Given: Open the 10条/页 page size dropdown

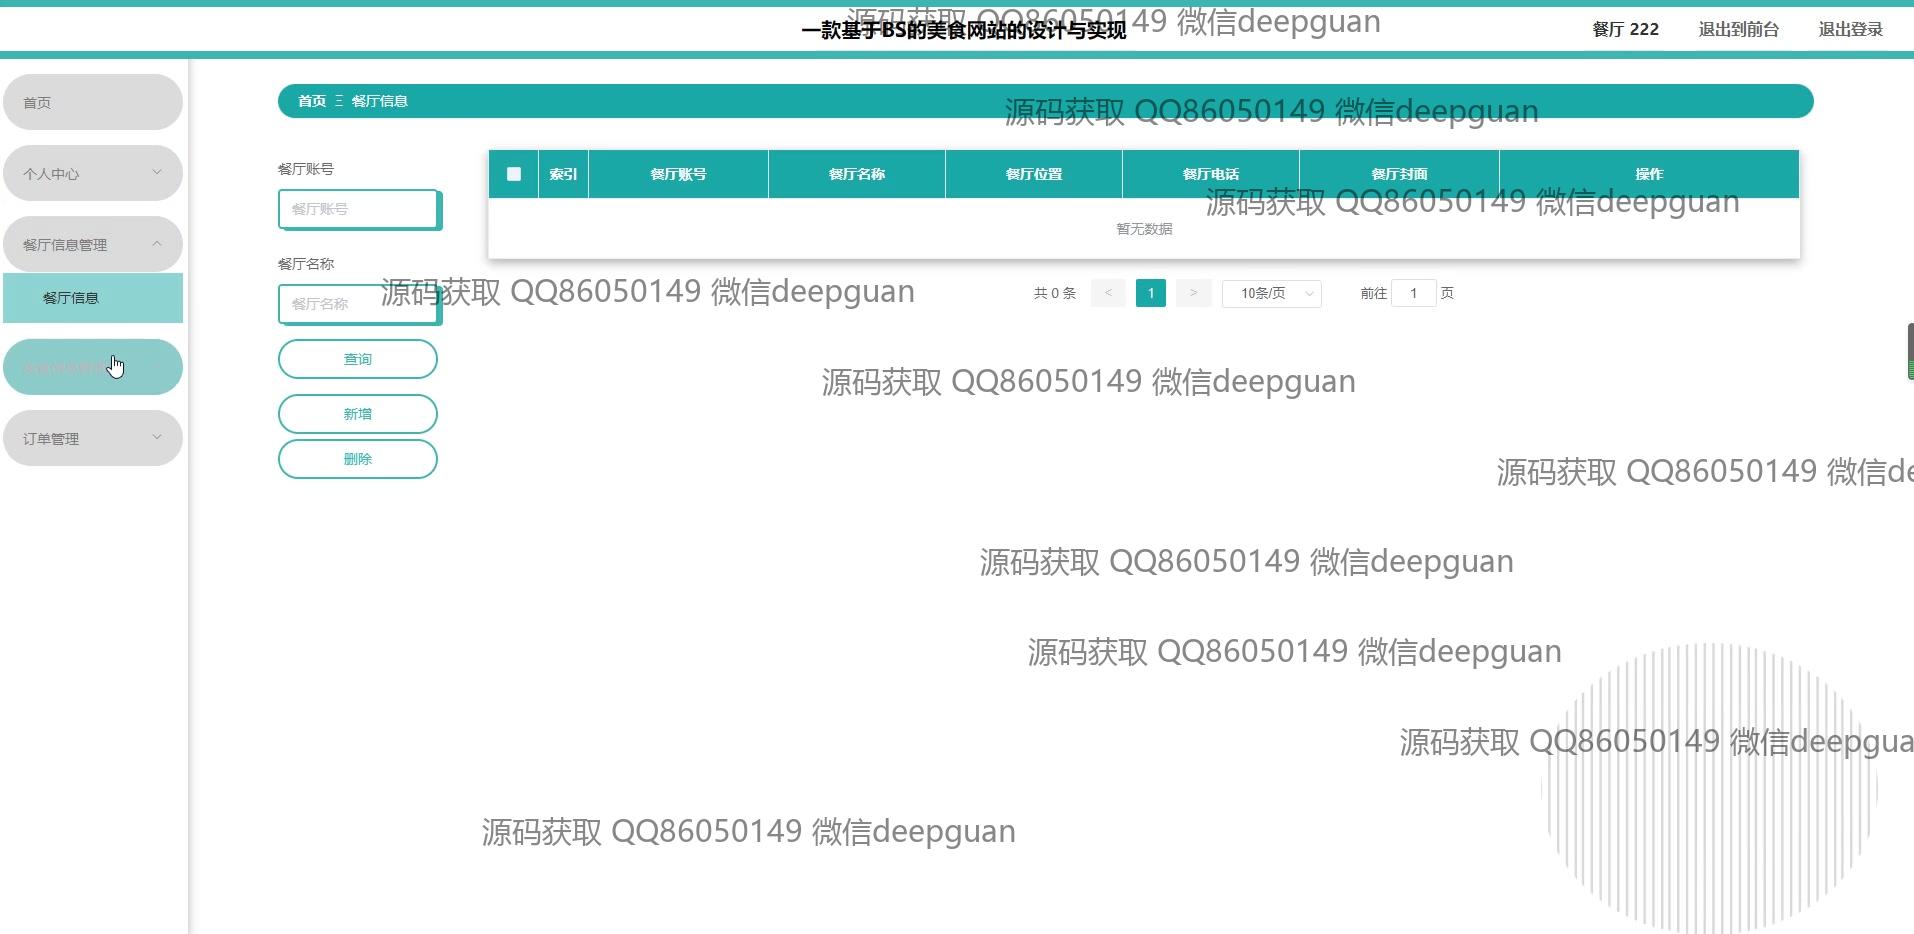Looking at the screenshot, I should 1271,293.
